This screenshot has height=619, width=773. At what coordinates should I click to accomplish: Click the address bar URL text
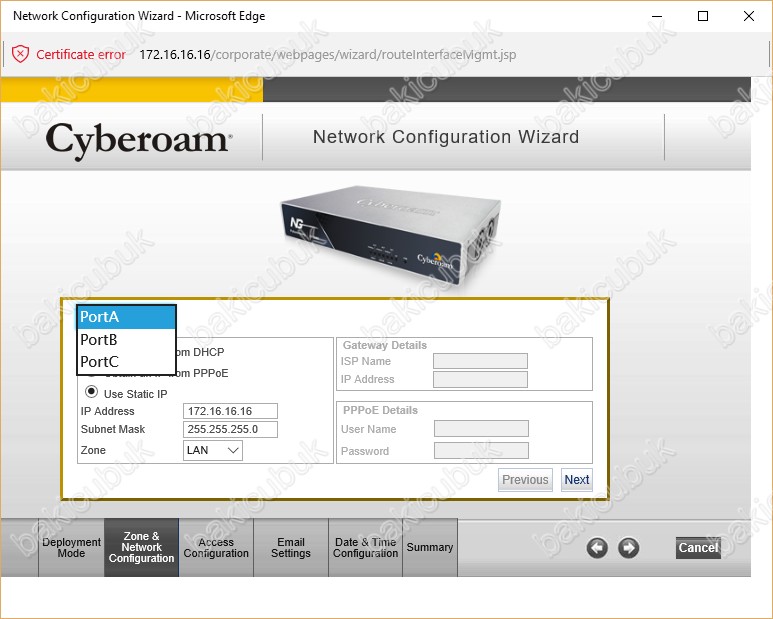click(x=328, y=54)
